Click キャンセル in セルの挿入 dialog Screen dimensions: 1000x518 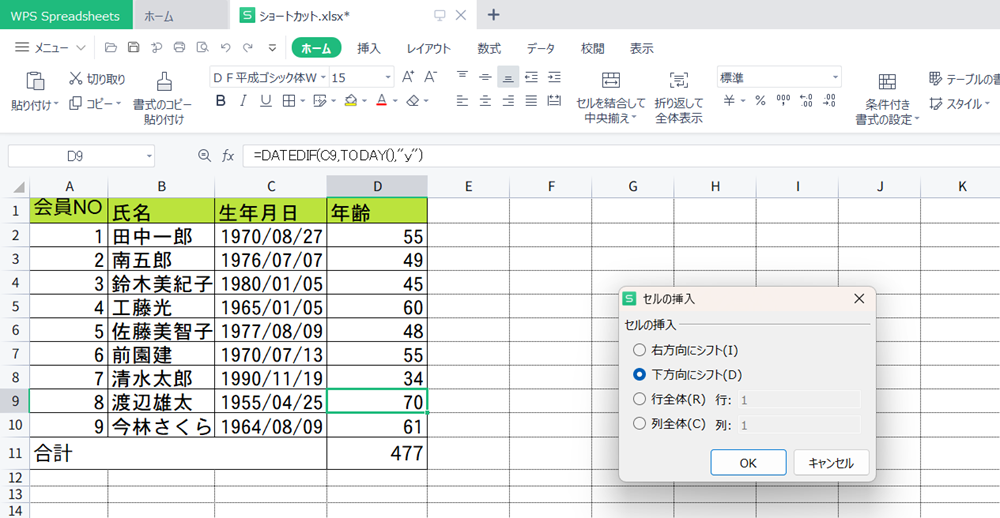click(x=831, y=463)
